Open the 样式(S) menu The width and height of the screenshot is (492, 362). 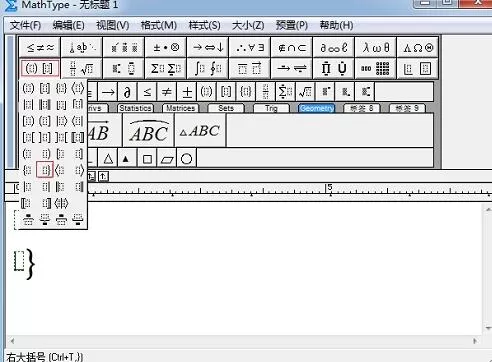tap(204, 25)
